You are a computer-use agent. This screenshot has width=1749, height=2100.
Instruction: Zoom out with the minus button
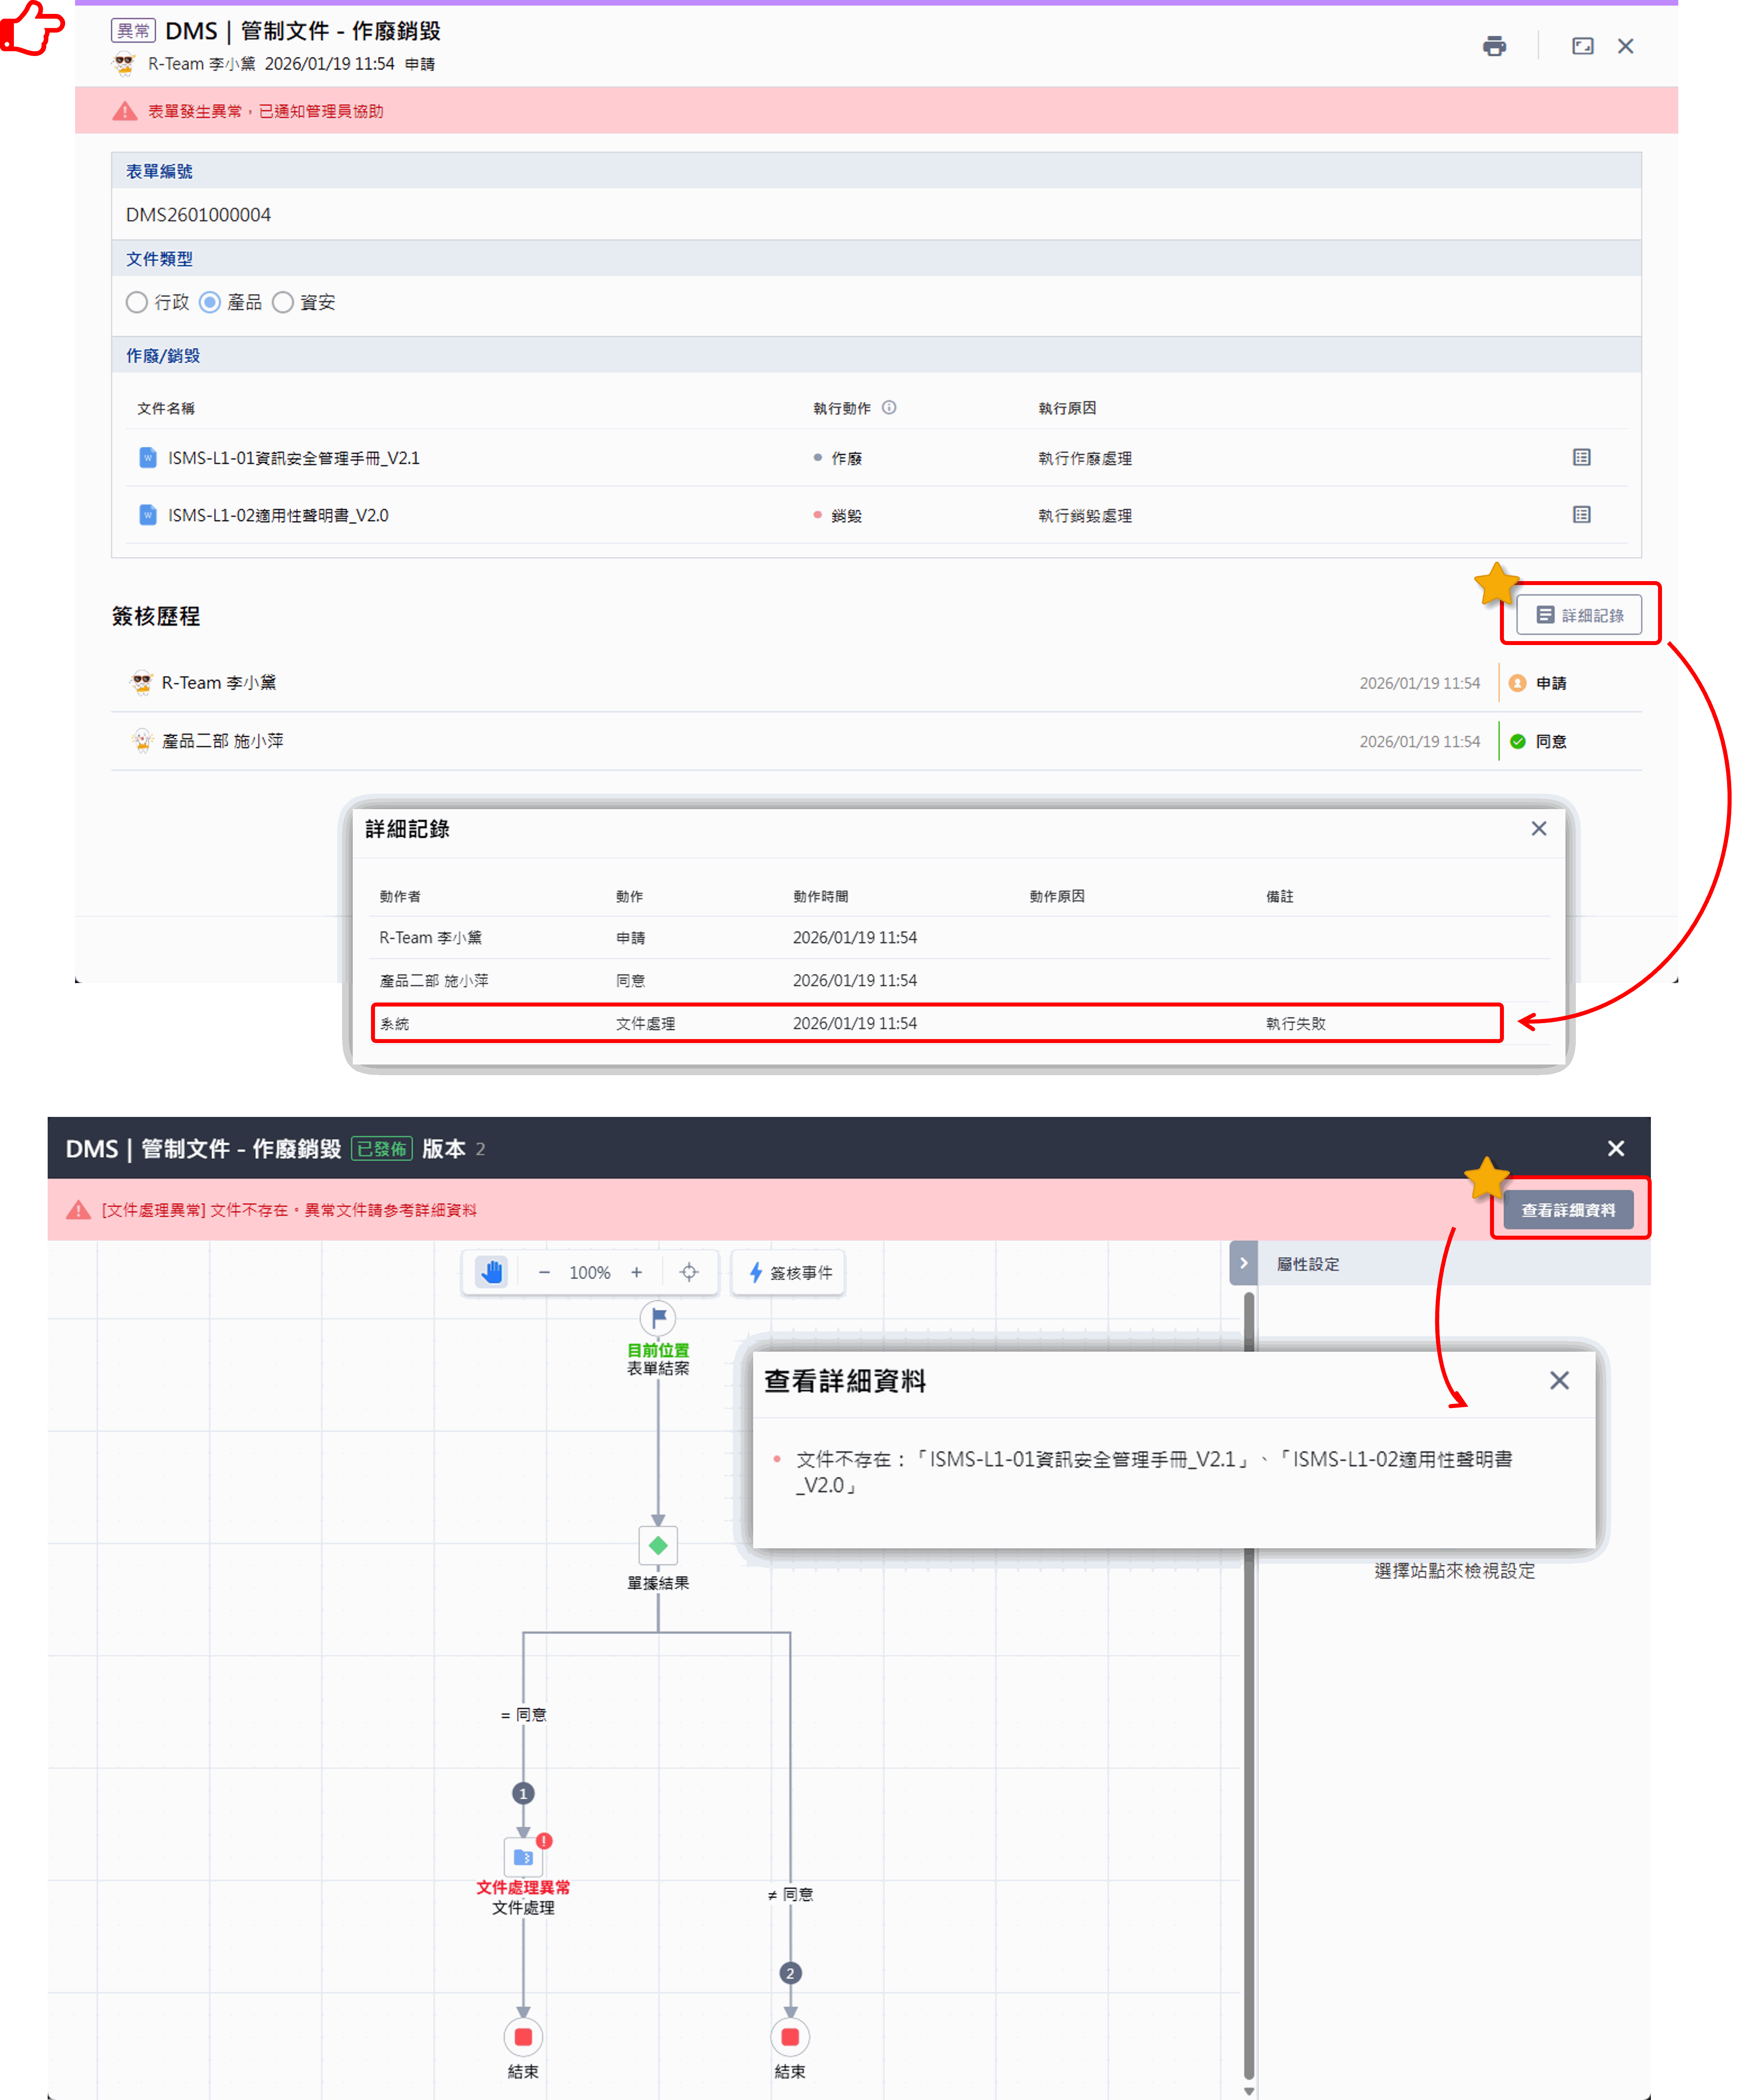544,1272
